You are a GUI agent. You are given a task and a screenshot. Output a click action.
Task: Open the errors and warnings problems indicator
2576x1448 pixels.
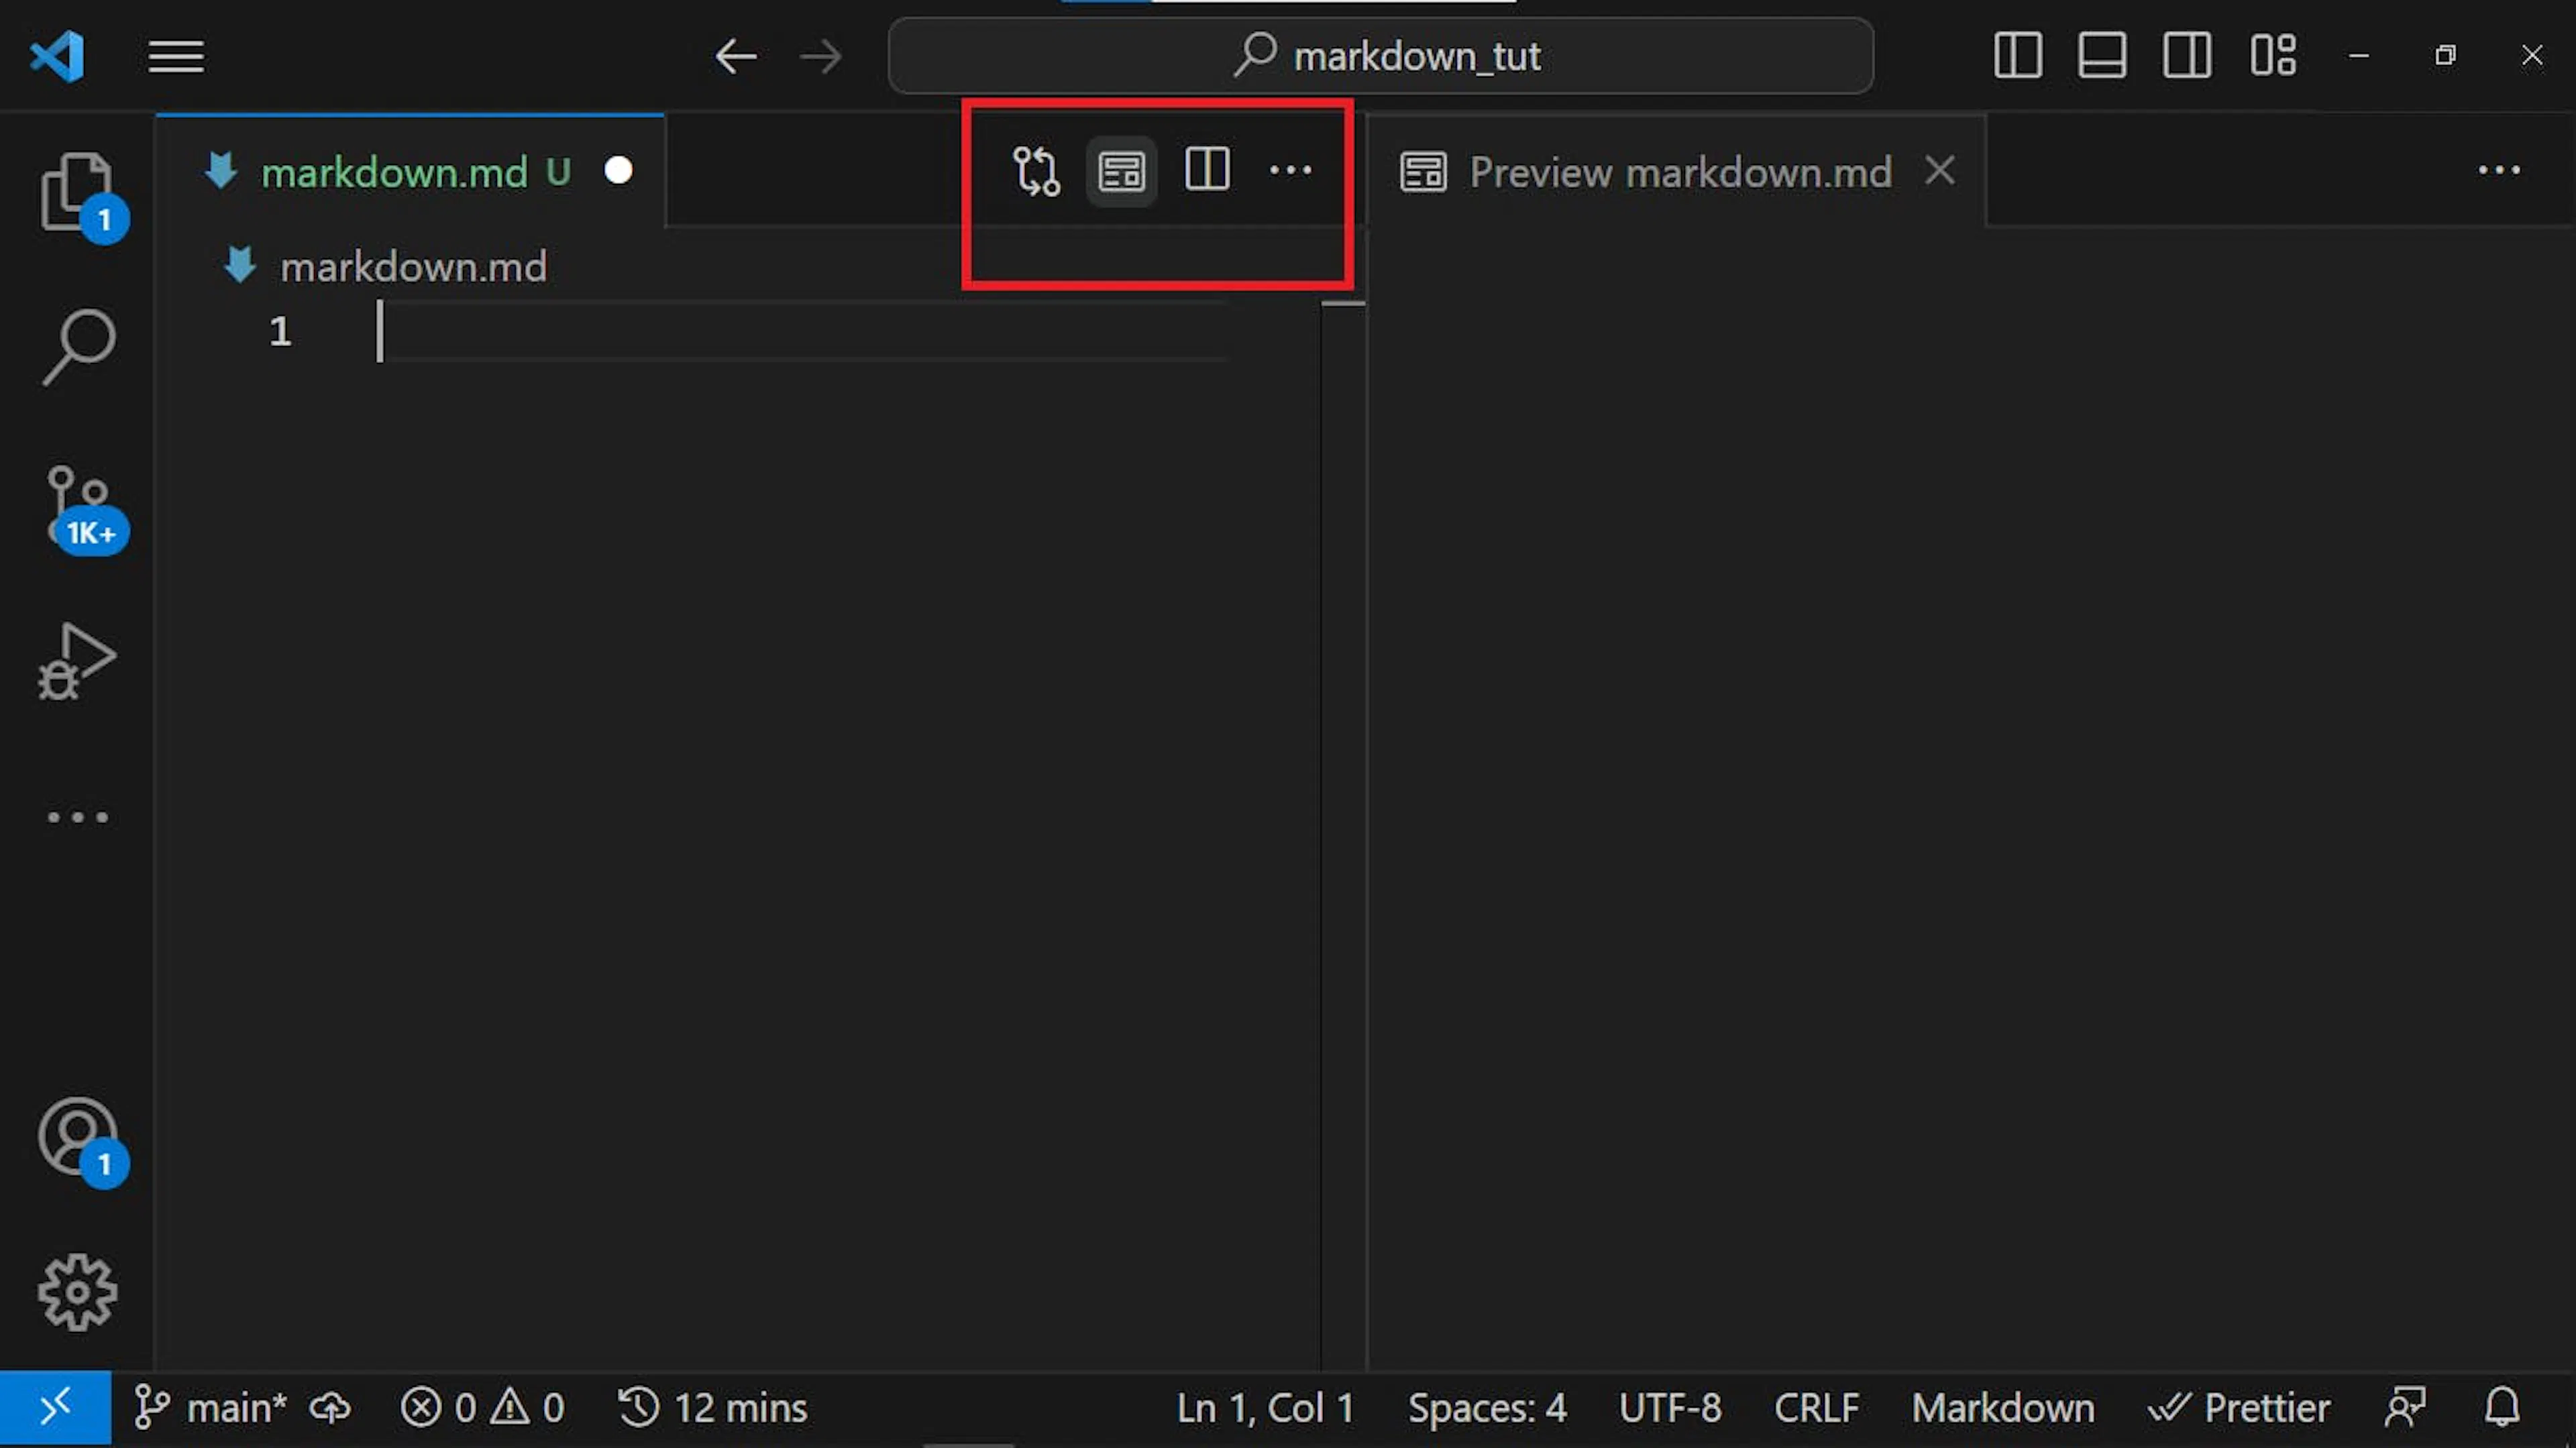[482, 1408]
